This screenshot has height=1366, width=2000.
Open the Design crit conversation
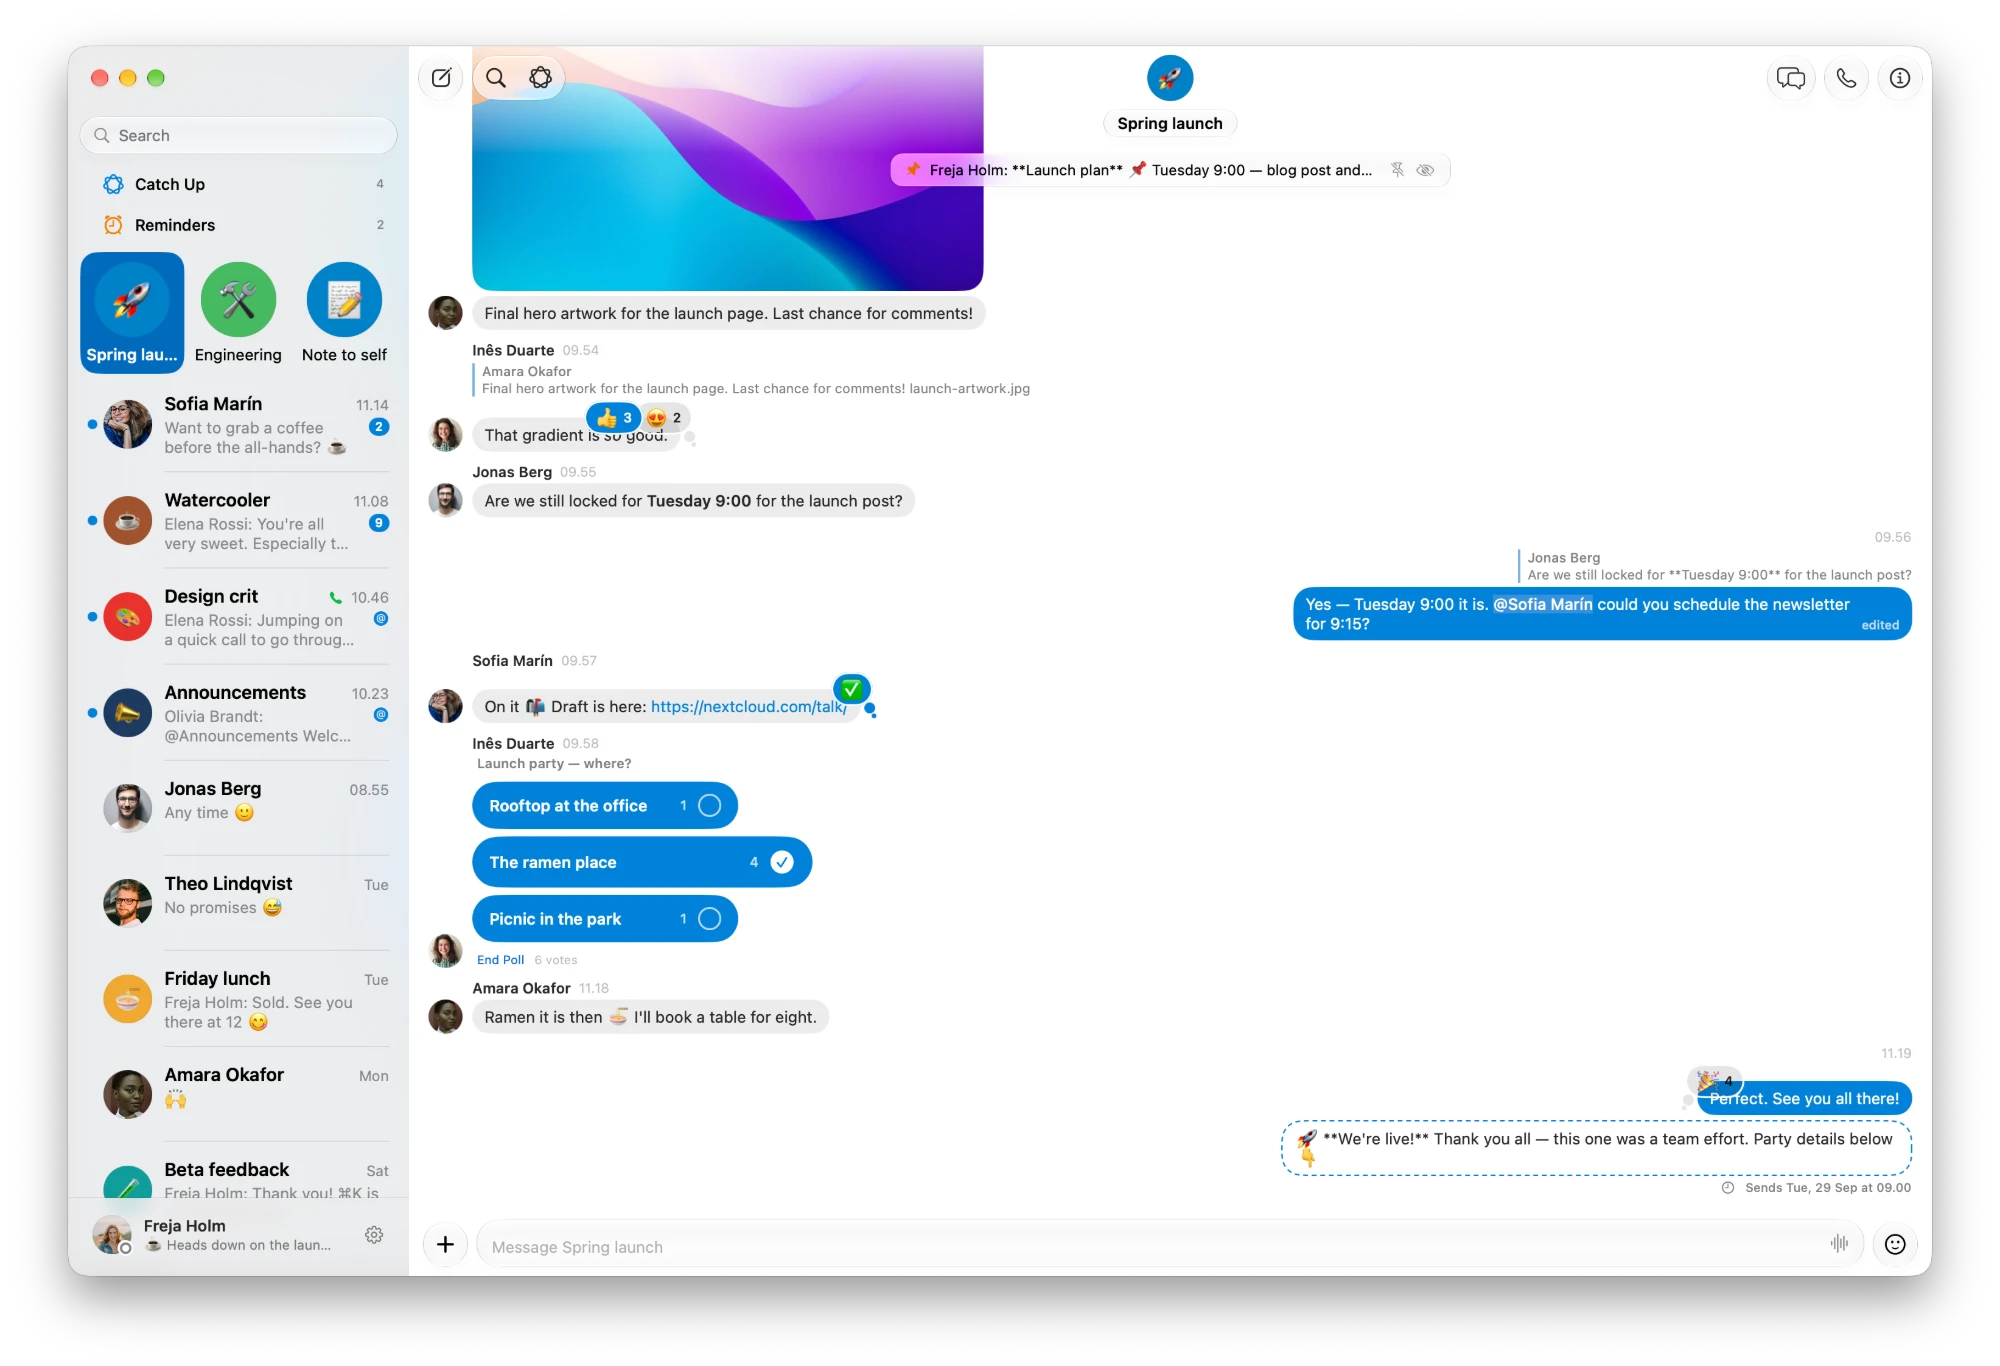pos(239,617)
